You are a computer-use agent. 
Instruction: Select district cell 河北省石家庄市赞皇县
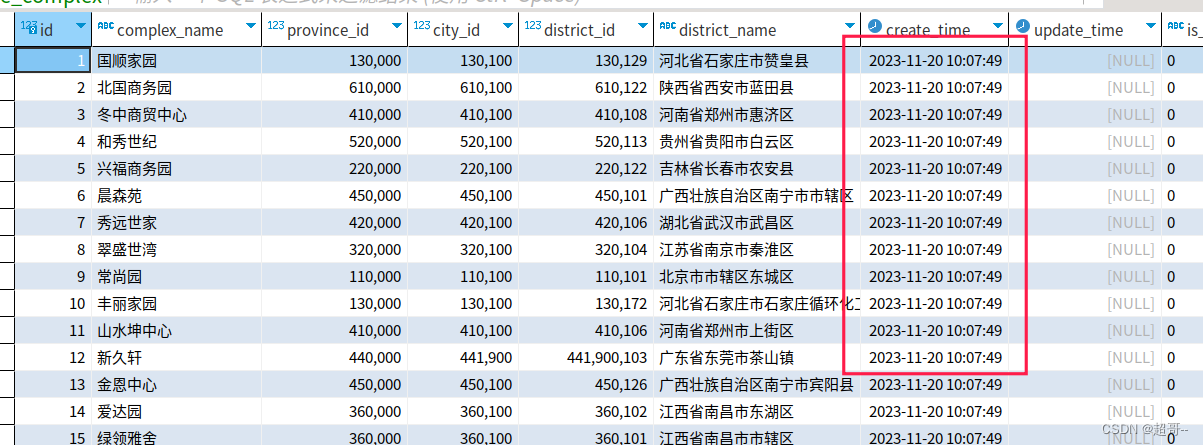click(x=757, y=61)
